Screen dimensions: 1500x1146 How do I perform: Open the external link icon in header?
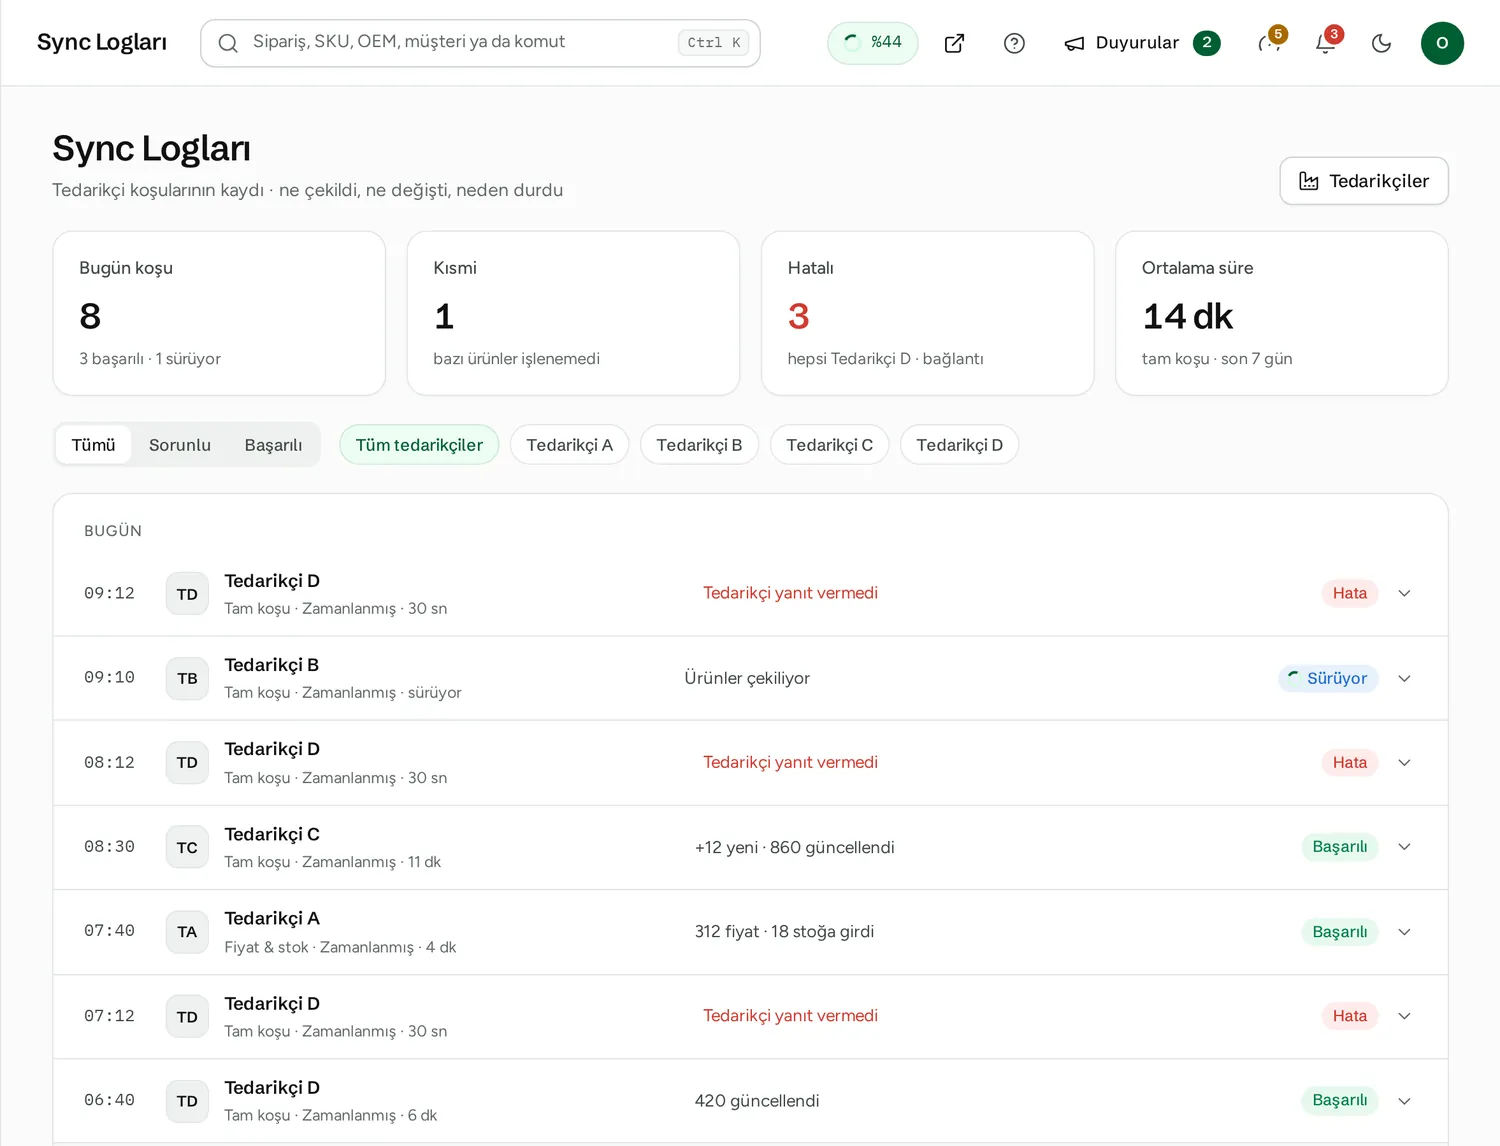[954, 43]
